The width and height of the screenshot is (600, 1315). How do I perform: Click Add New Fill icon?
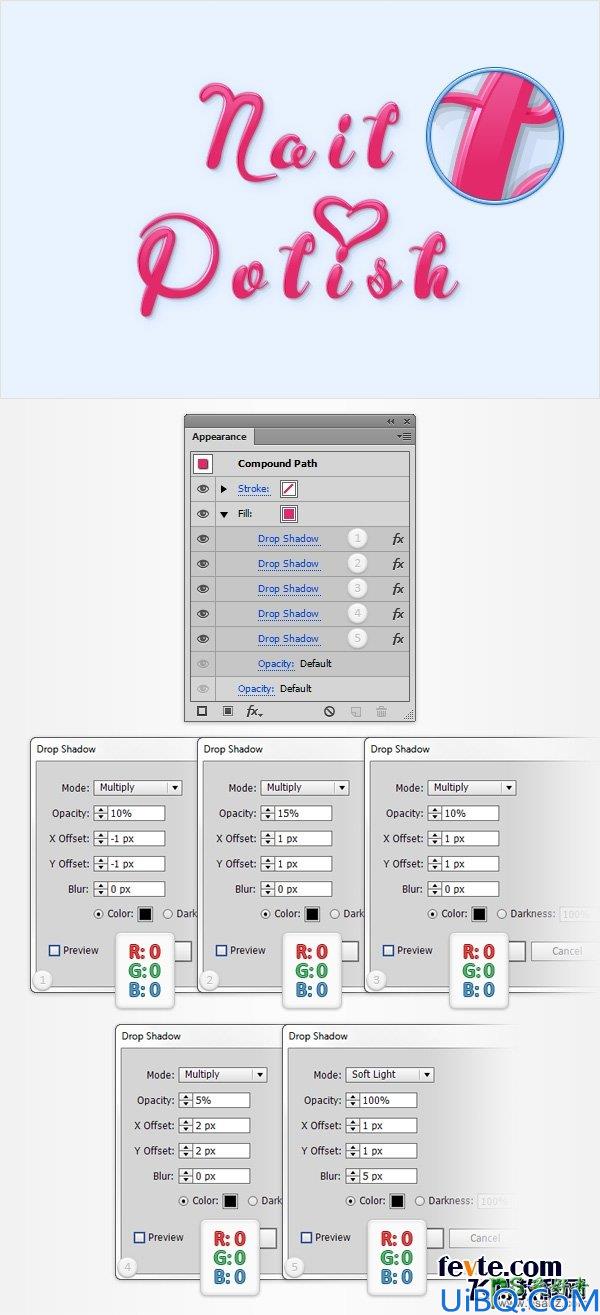[x=227, y=712]
